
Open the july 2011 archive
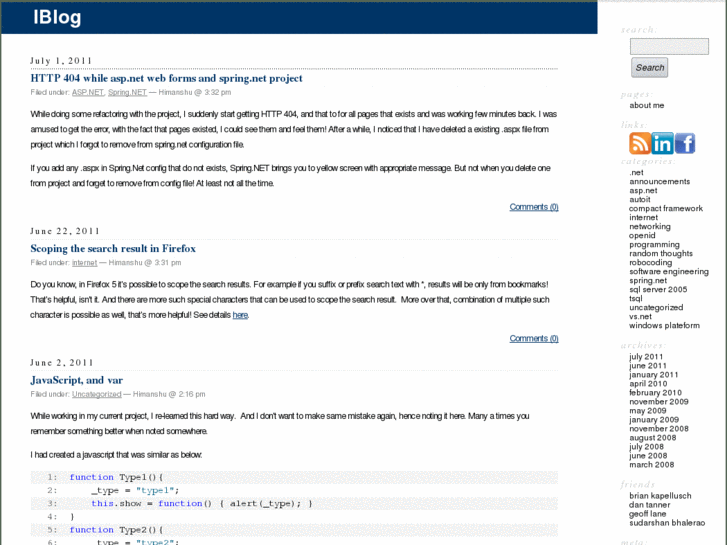pyautogui.click(x=646, y=357)
